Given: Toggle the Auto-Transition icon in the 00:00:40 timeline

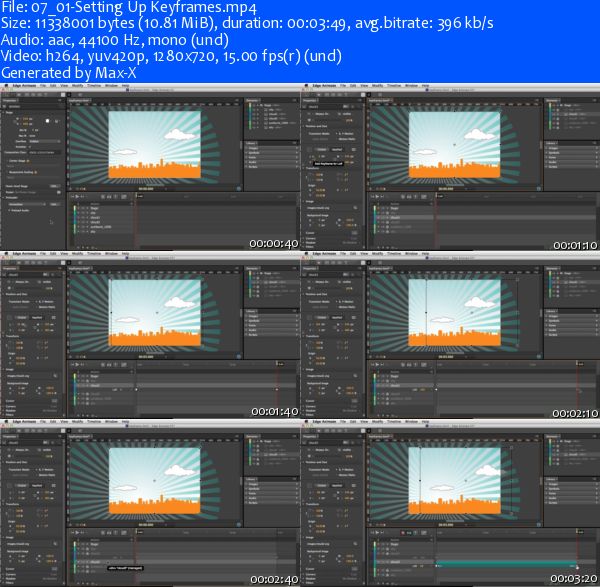Looking at the screenshot, I should tap(109, 196).
